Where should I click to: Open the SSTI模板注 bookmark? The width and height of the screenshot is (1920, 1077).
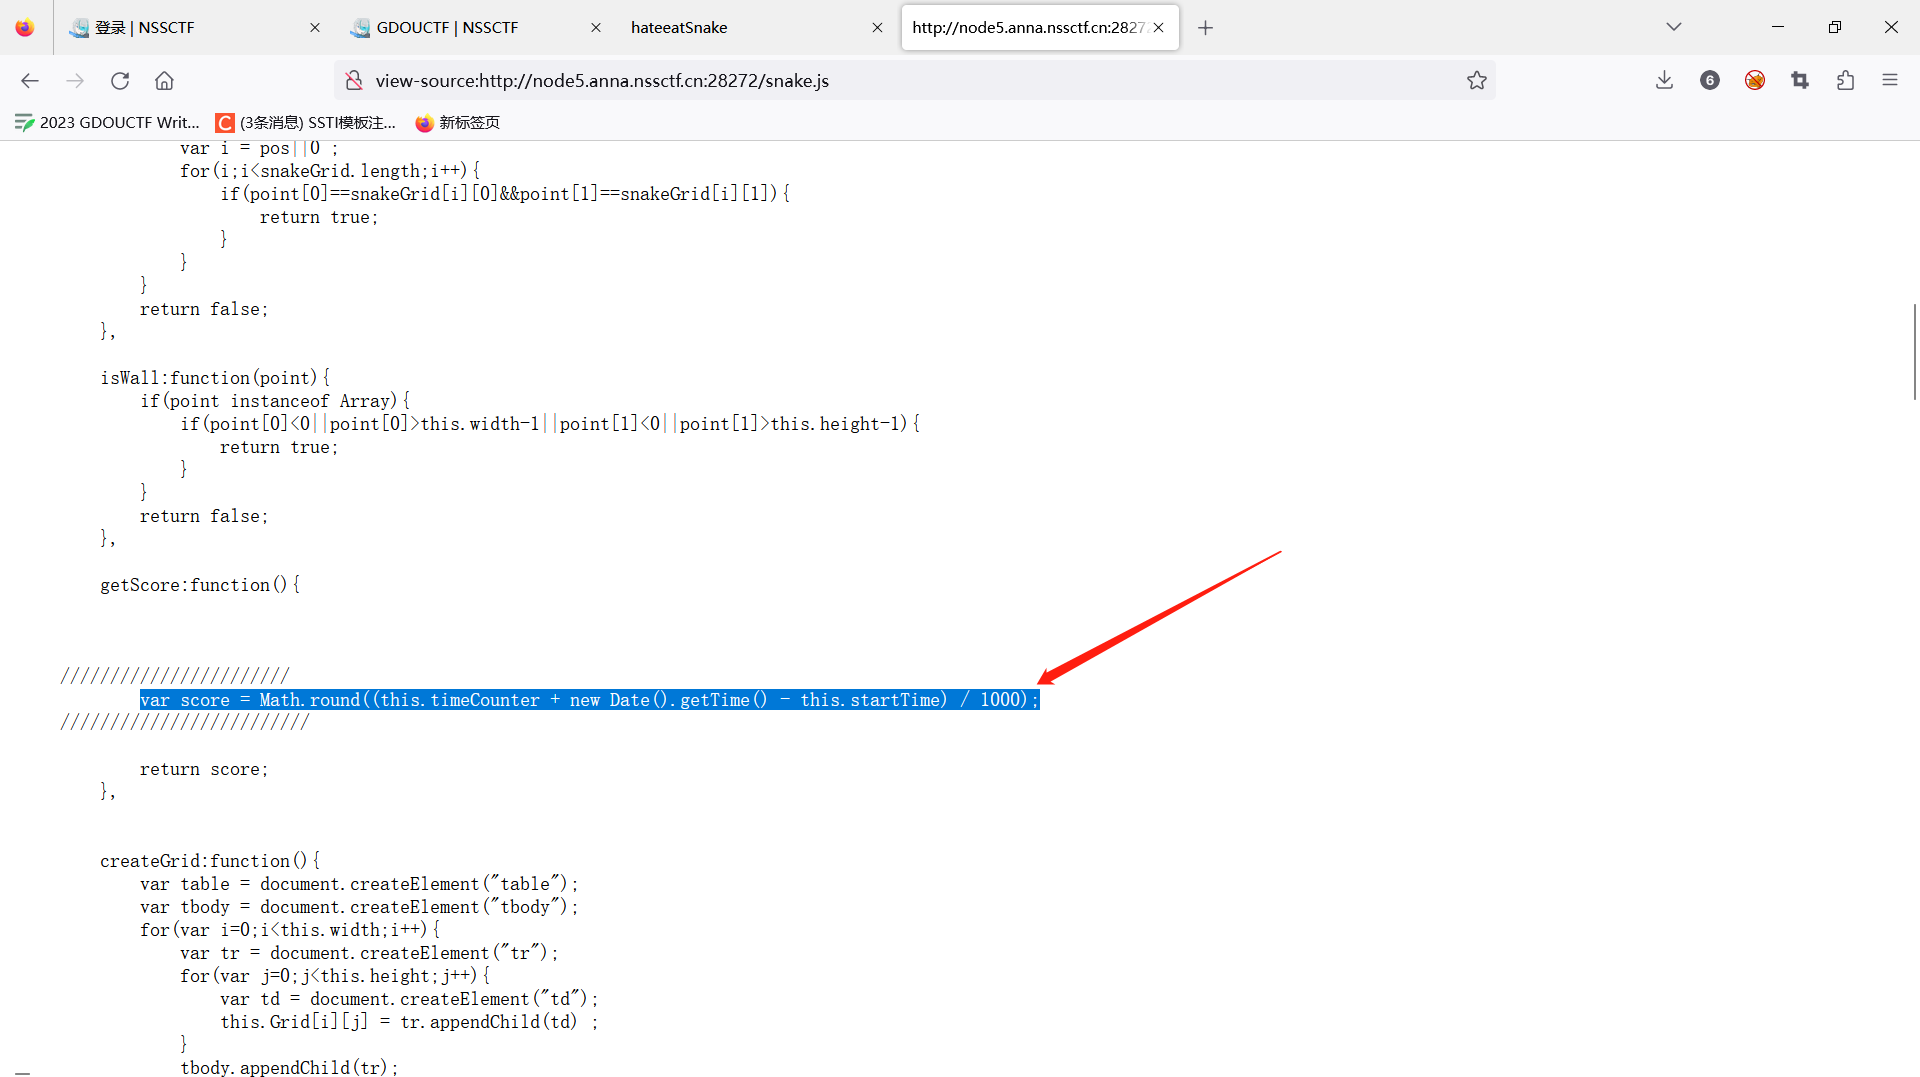(306, 122)
